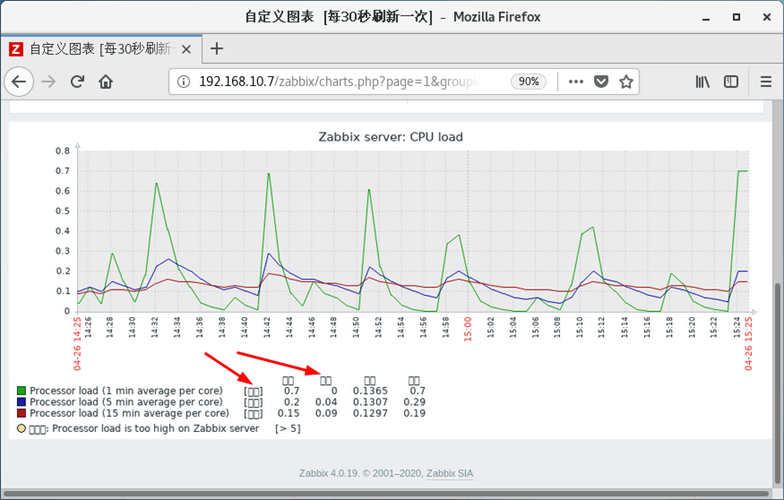Click the 14:42 time axis label
The width and height of the screenshot is (784, 500).
(x=266, y=327)
